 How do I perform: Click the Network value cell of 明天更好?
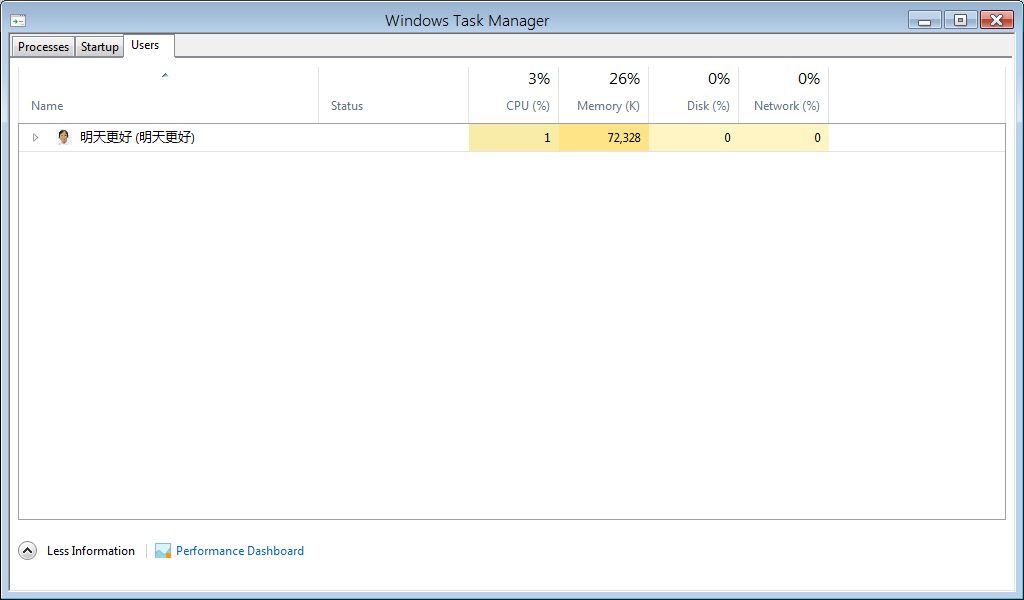pyautogui.click(x=784, y=138)
